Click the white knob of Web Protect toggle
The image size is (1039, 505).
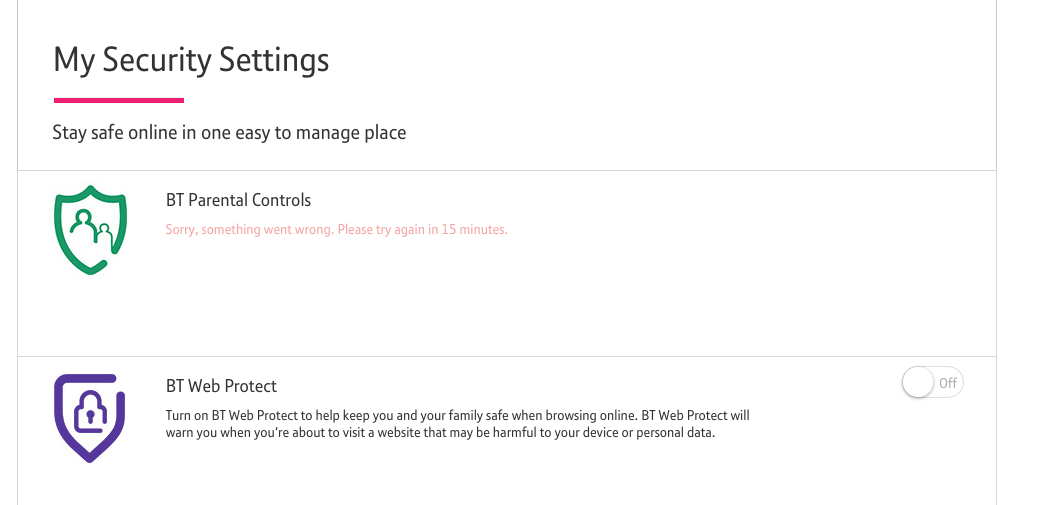click(x=918, y=383)
